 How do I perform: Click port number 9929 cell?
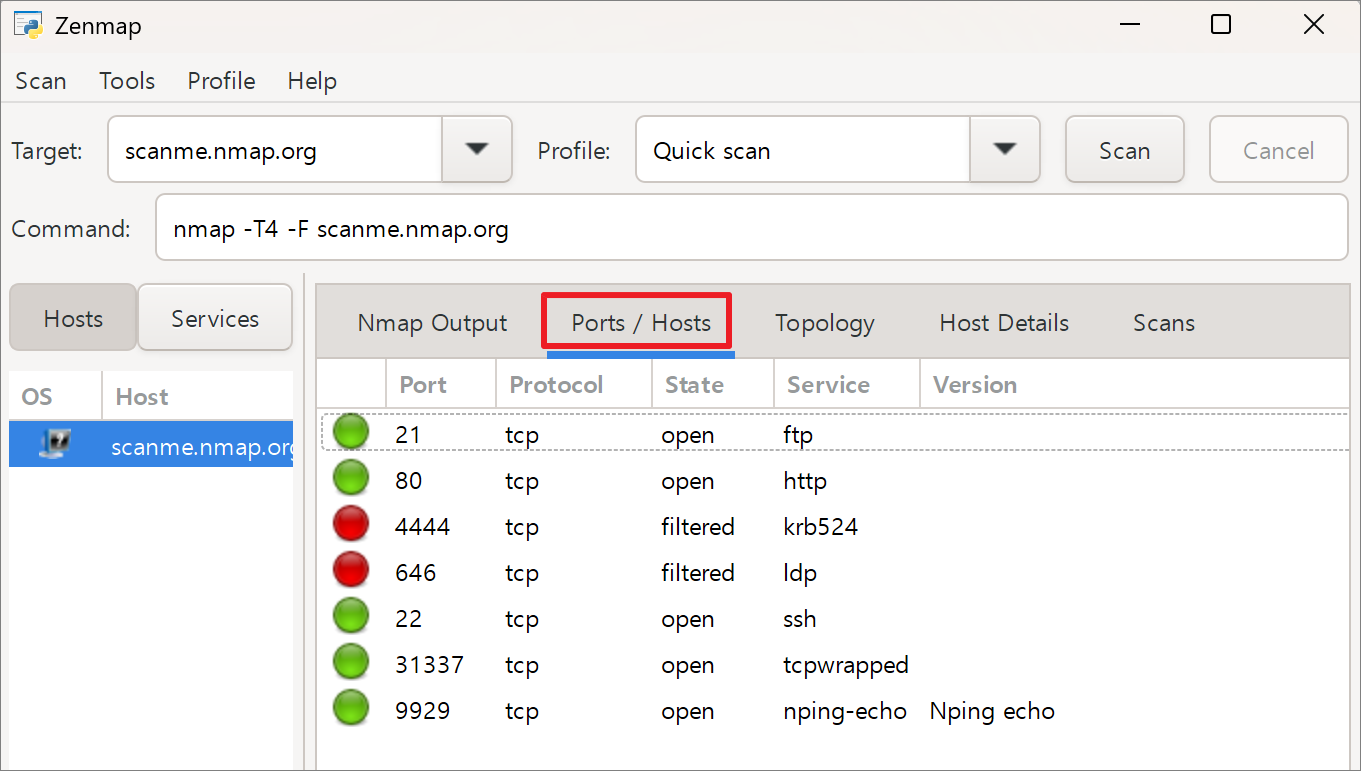(423, 711)
